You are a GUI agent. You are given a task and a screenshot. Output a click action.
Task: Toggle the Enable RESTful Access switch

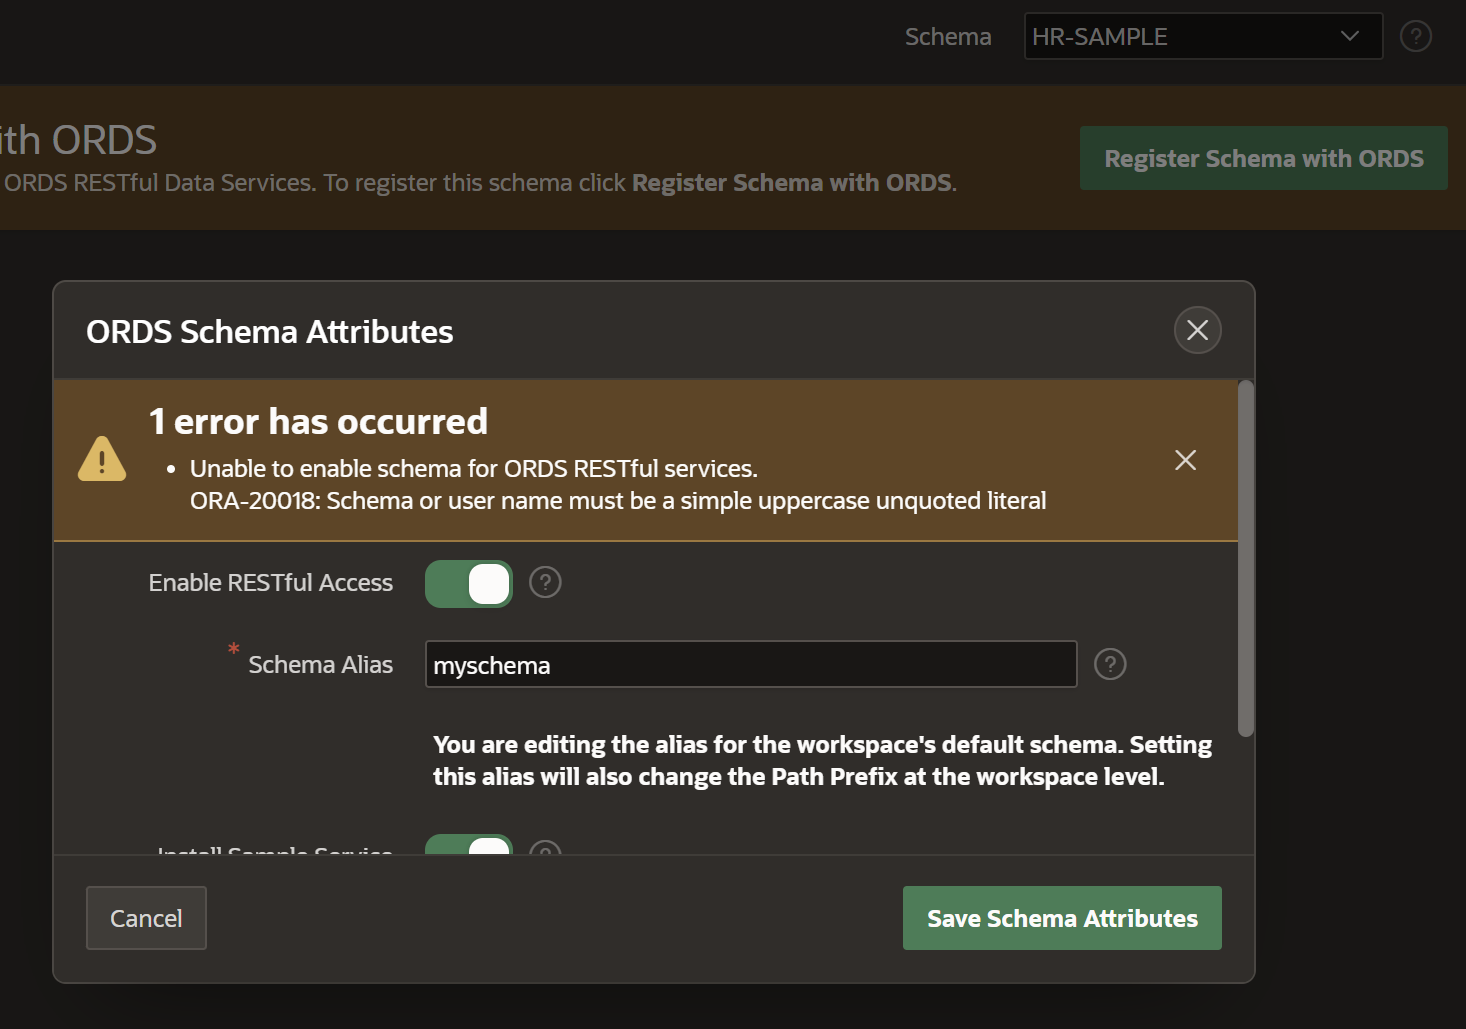(469, 584)
